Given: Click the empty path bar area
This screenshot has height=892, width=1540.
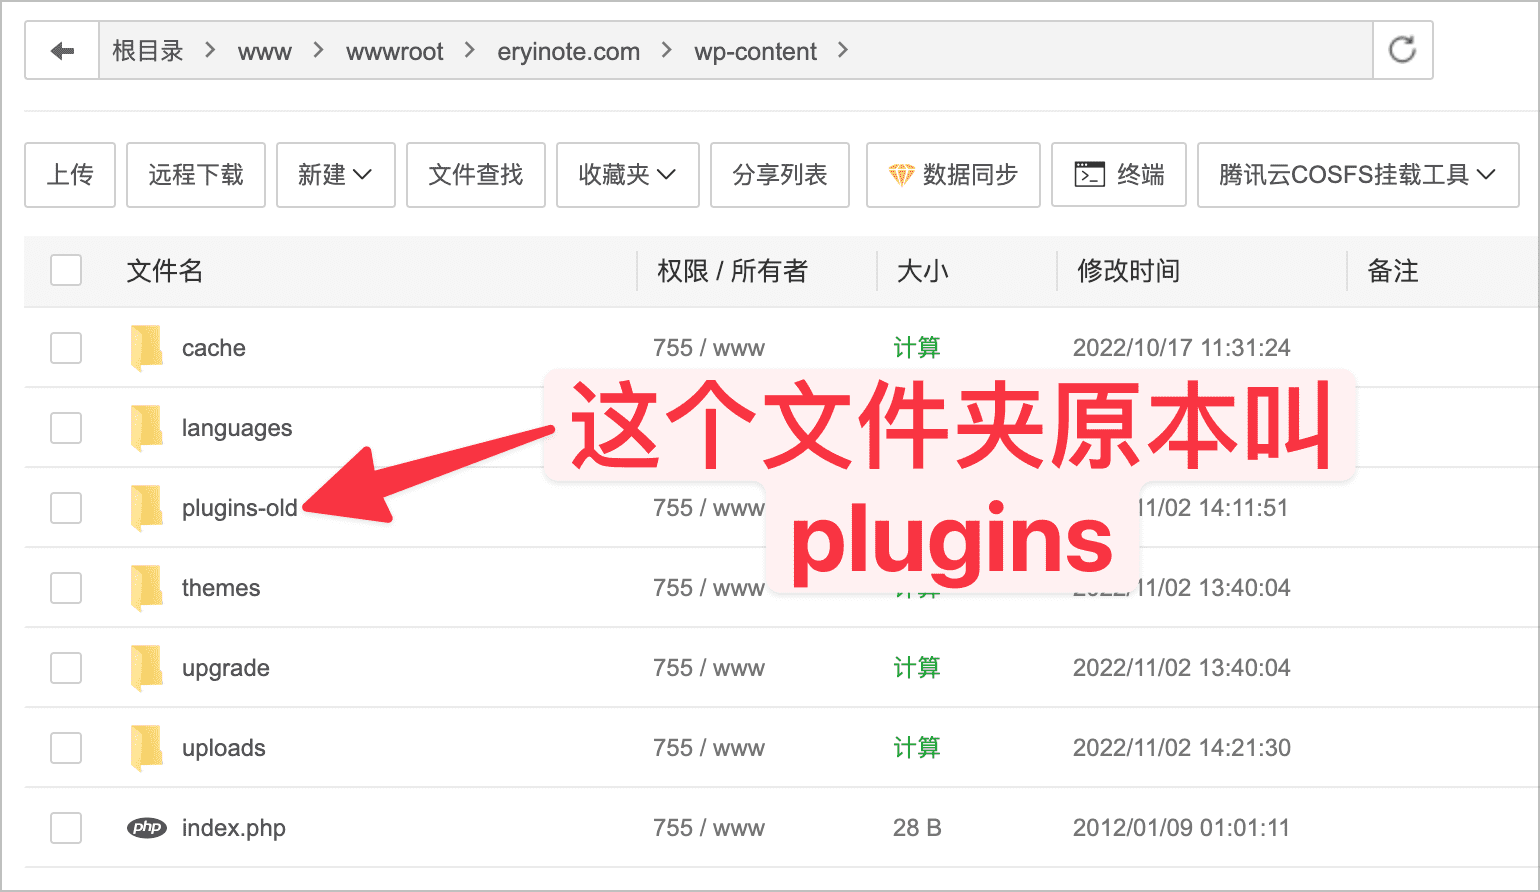Looking at the screenshot, I should (x=1110, y=50).
